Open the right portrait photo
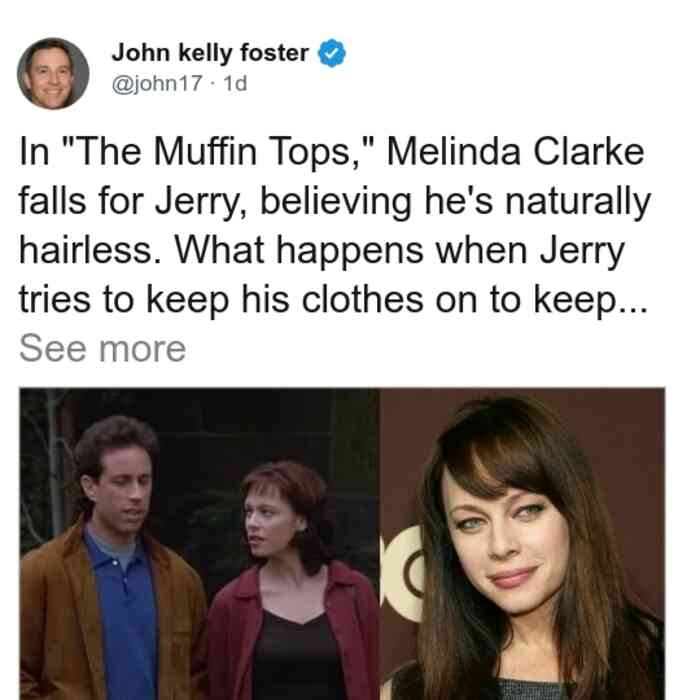 [x=522, y=544]
